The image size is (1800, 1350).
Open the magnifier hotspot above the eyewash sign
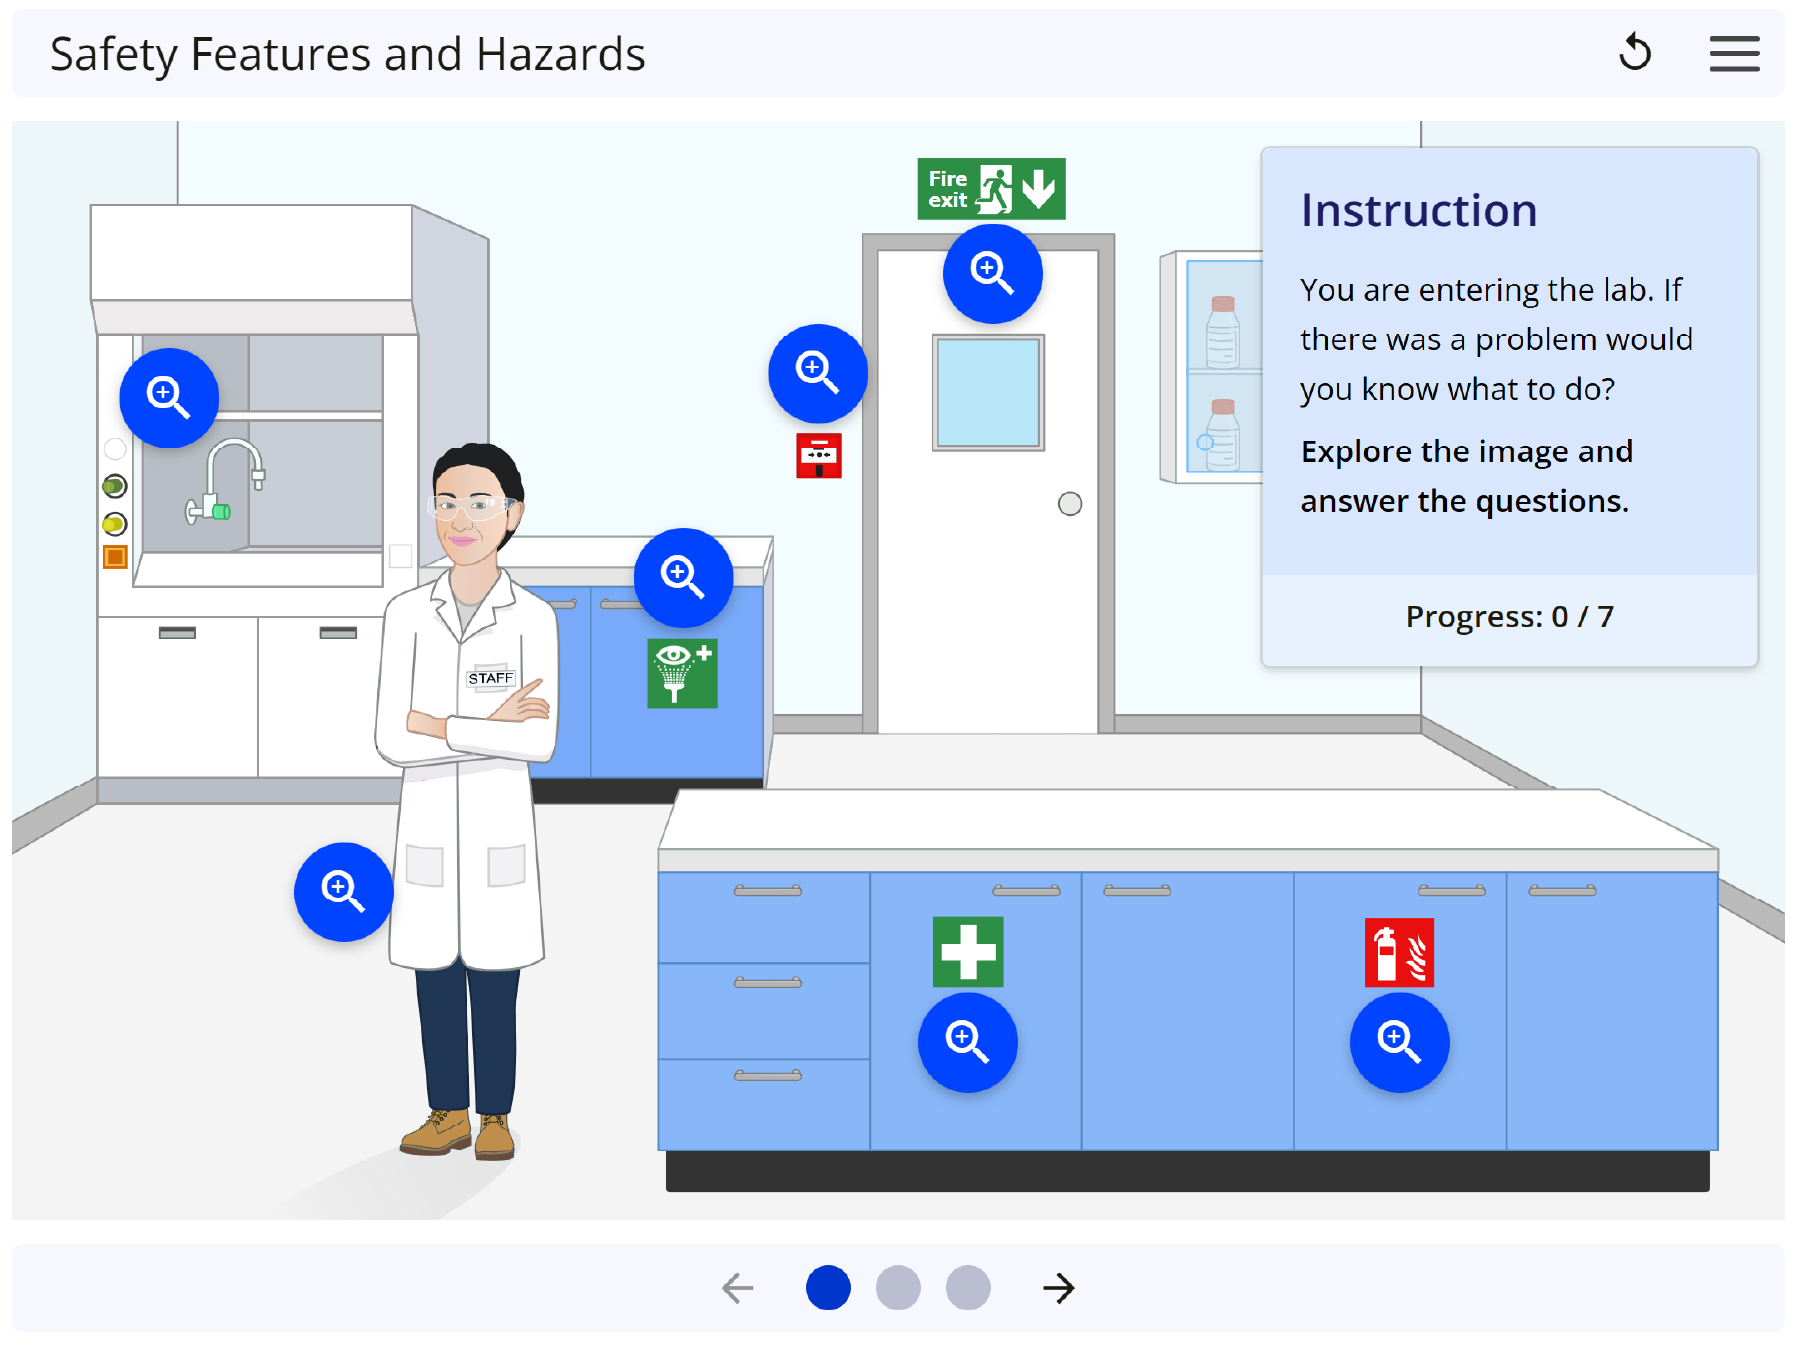(684, 578)
